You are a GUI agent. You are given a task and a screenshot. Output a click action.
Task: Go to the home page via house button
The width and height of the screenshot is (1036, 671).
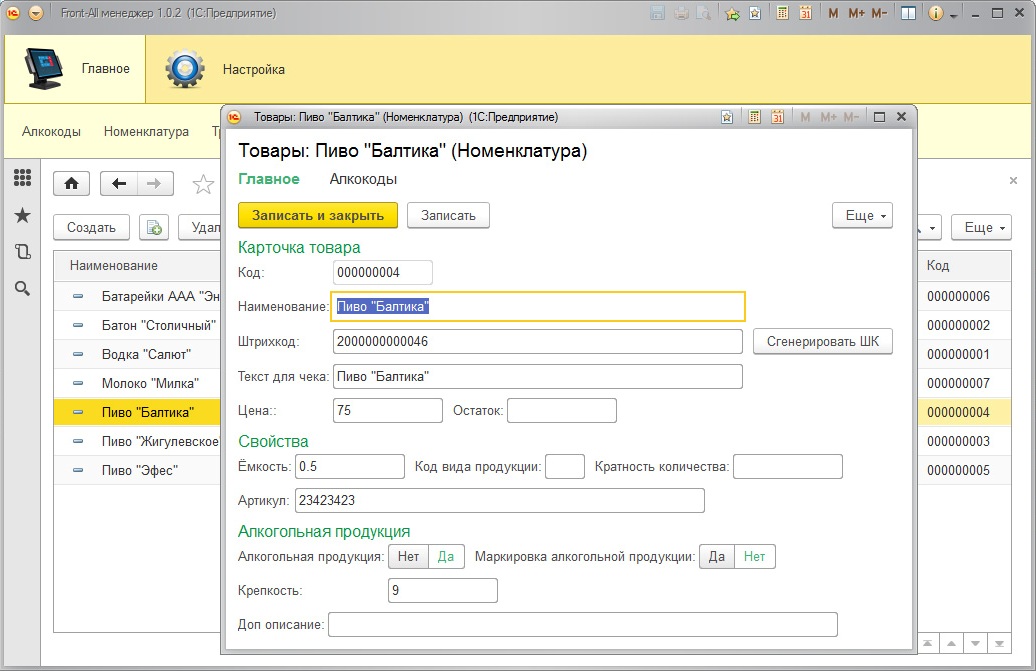point(71,184)
